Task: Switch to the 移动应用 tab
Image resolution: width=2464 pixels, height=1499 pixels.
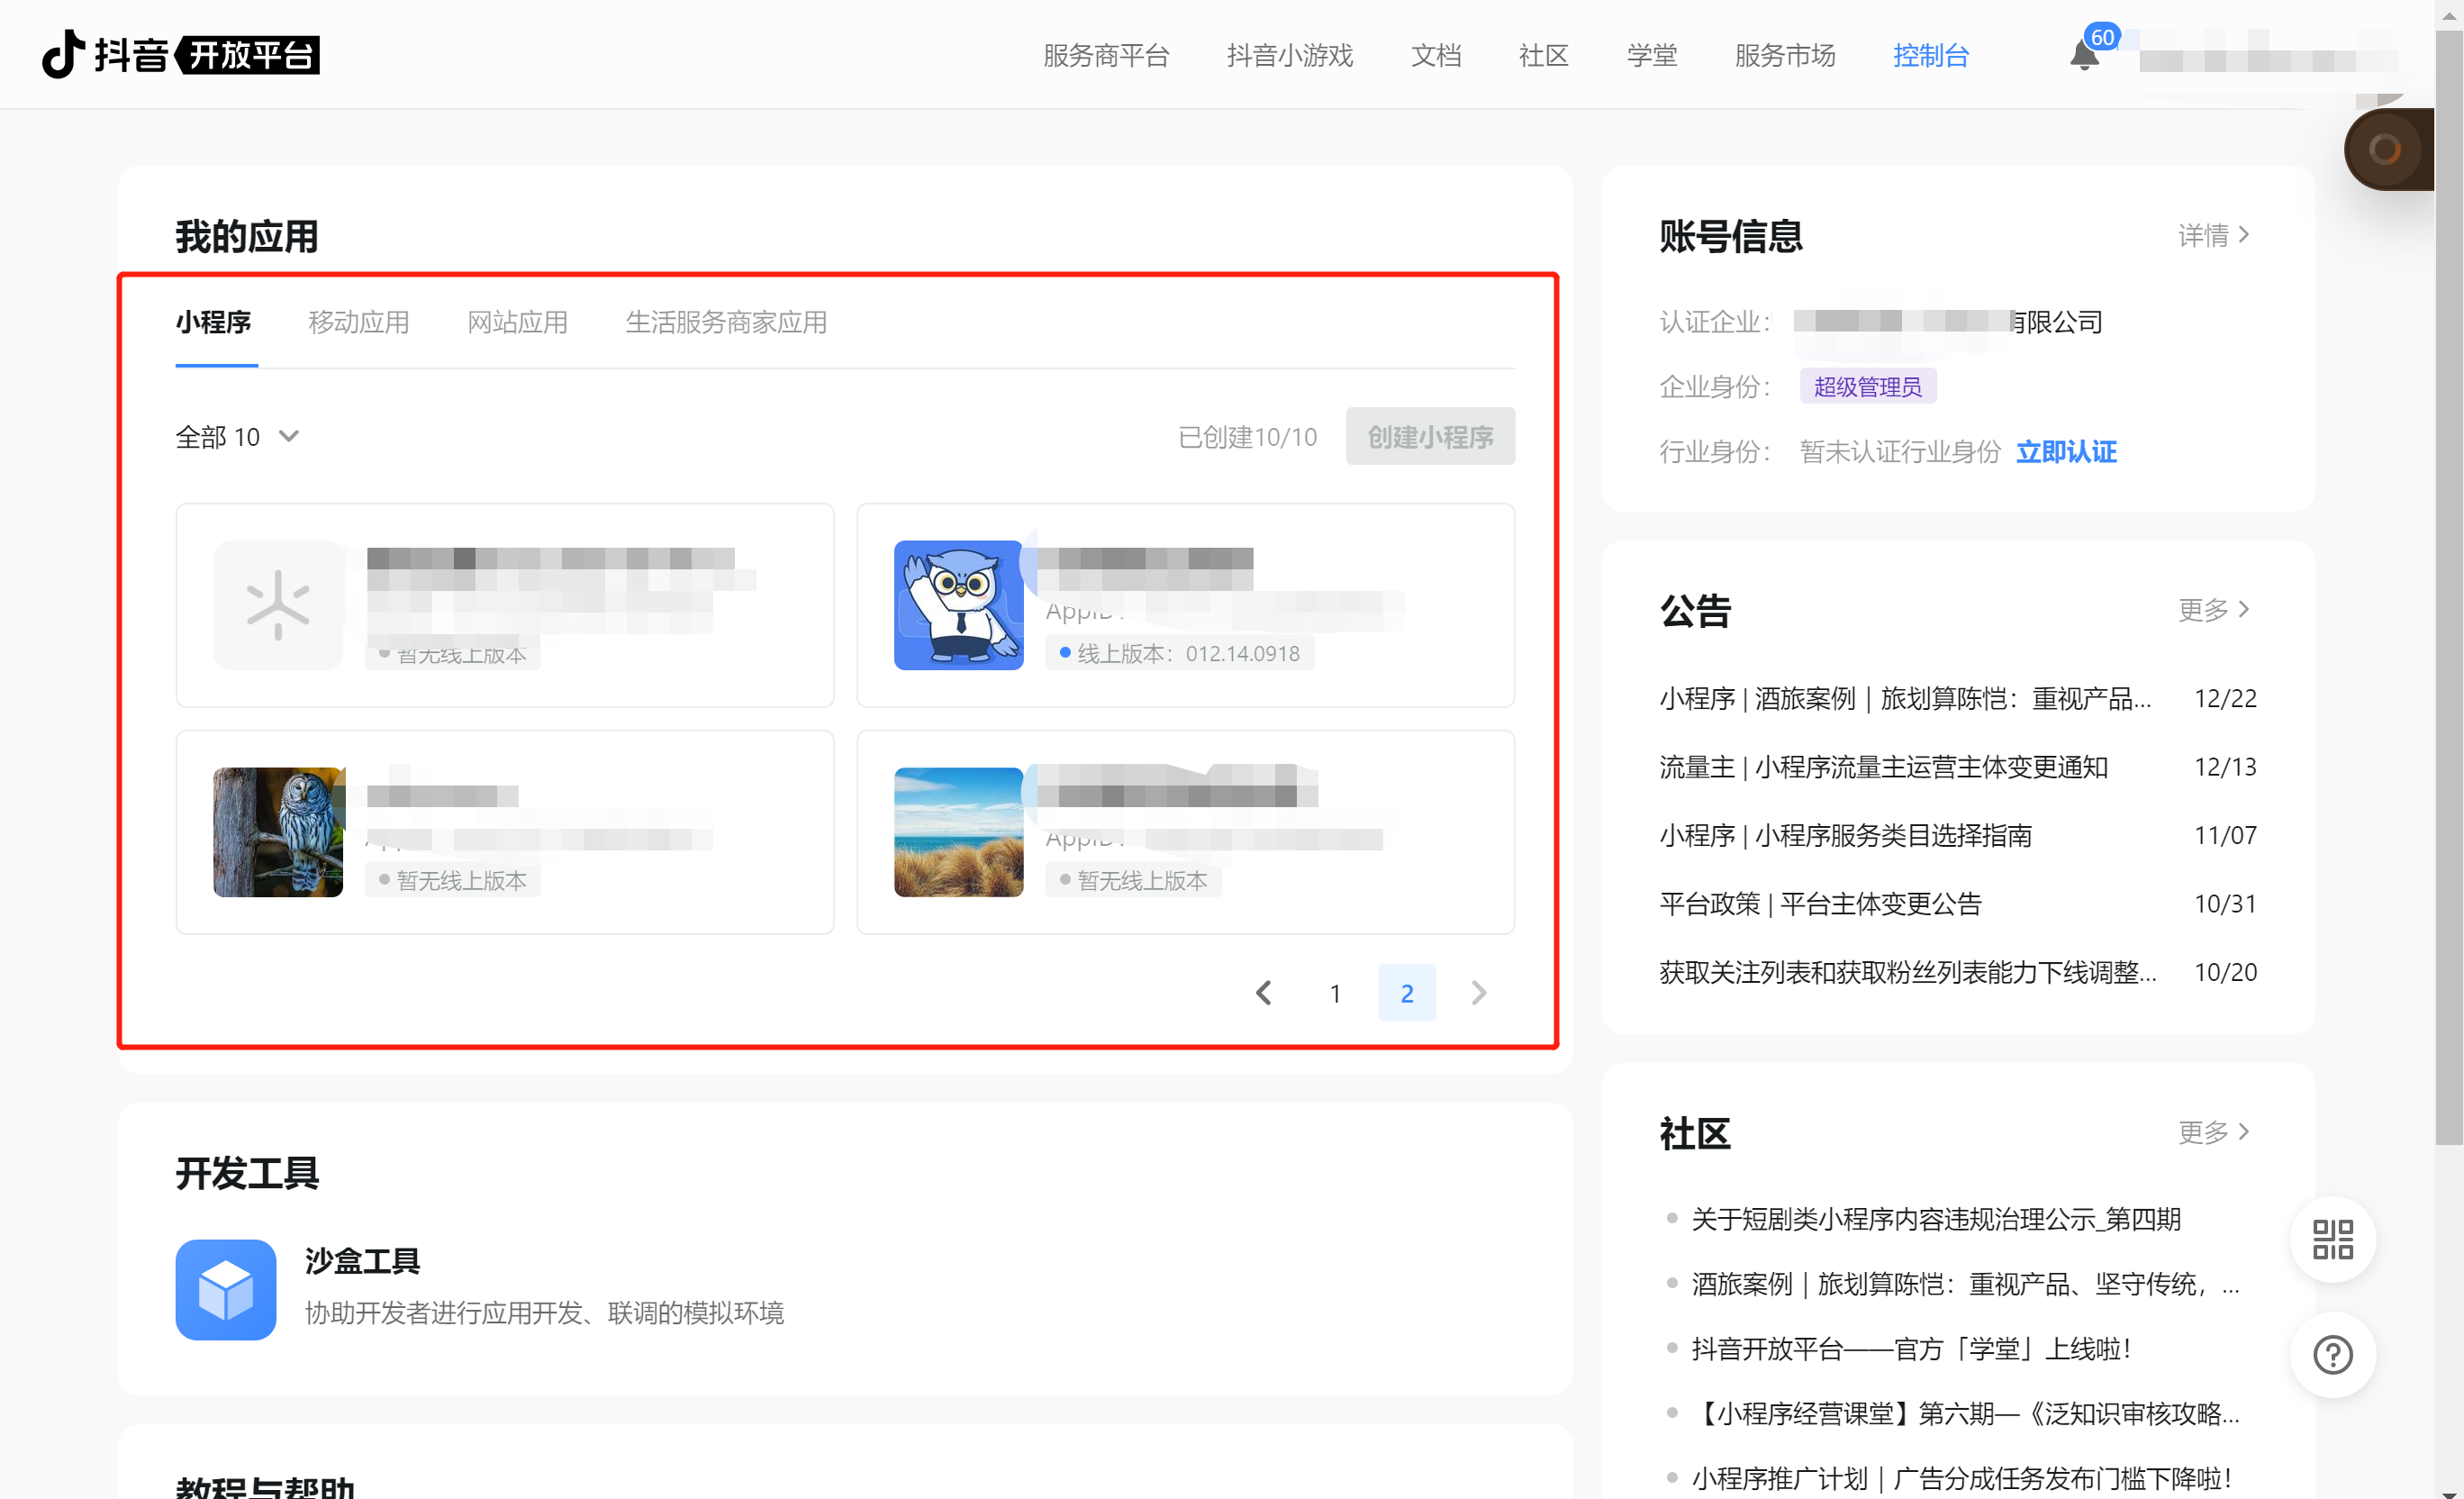Action: click(359, 322)
